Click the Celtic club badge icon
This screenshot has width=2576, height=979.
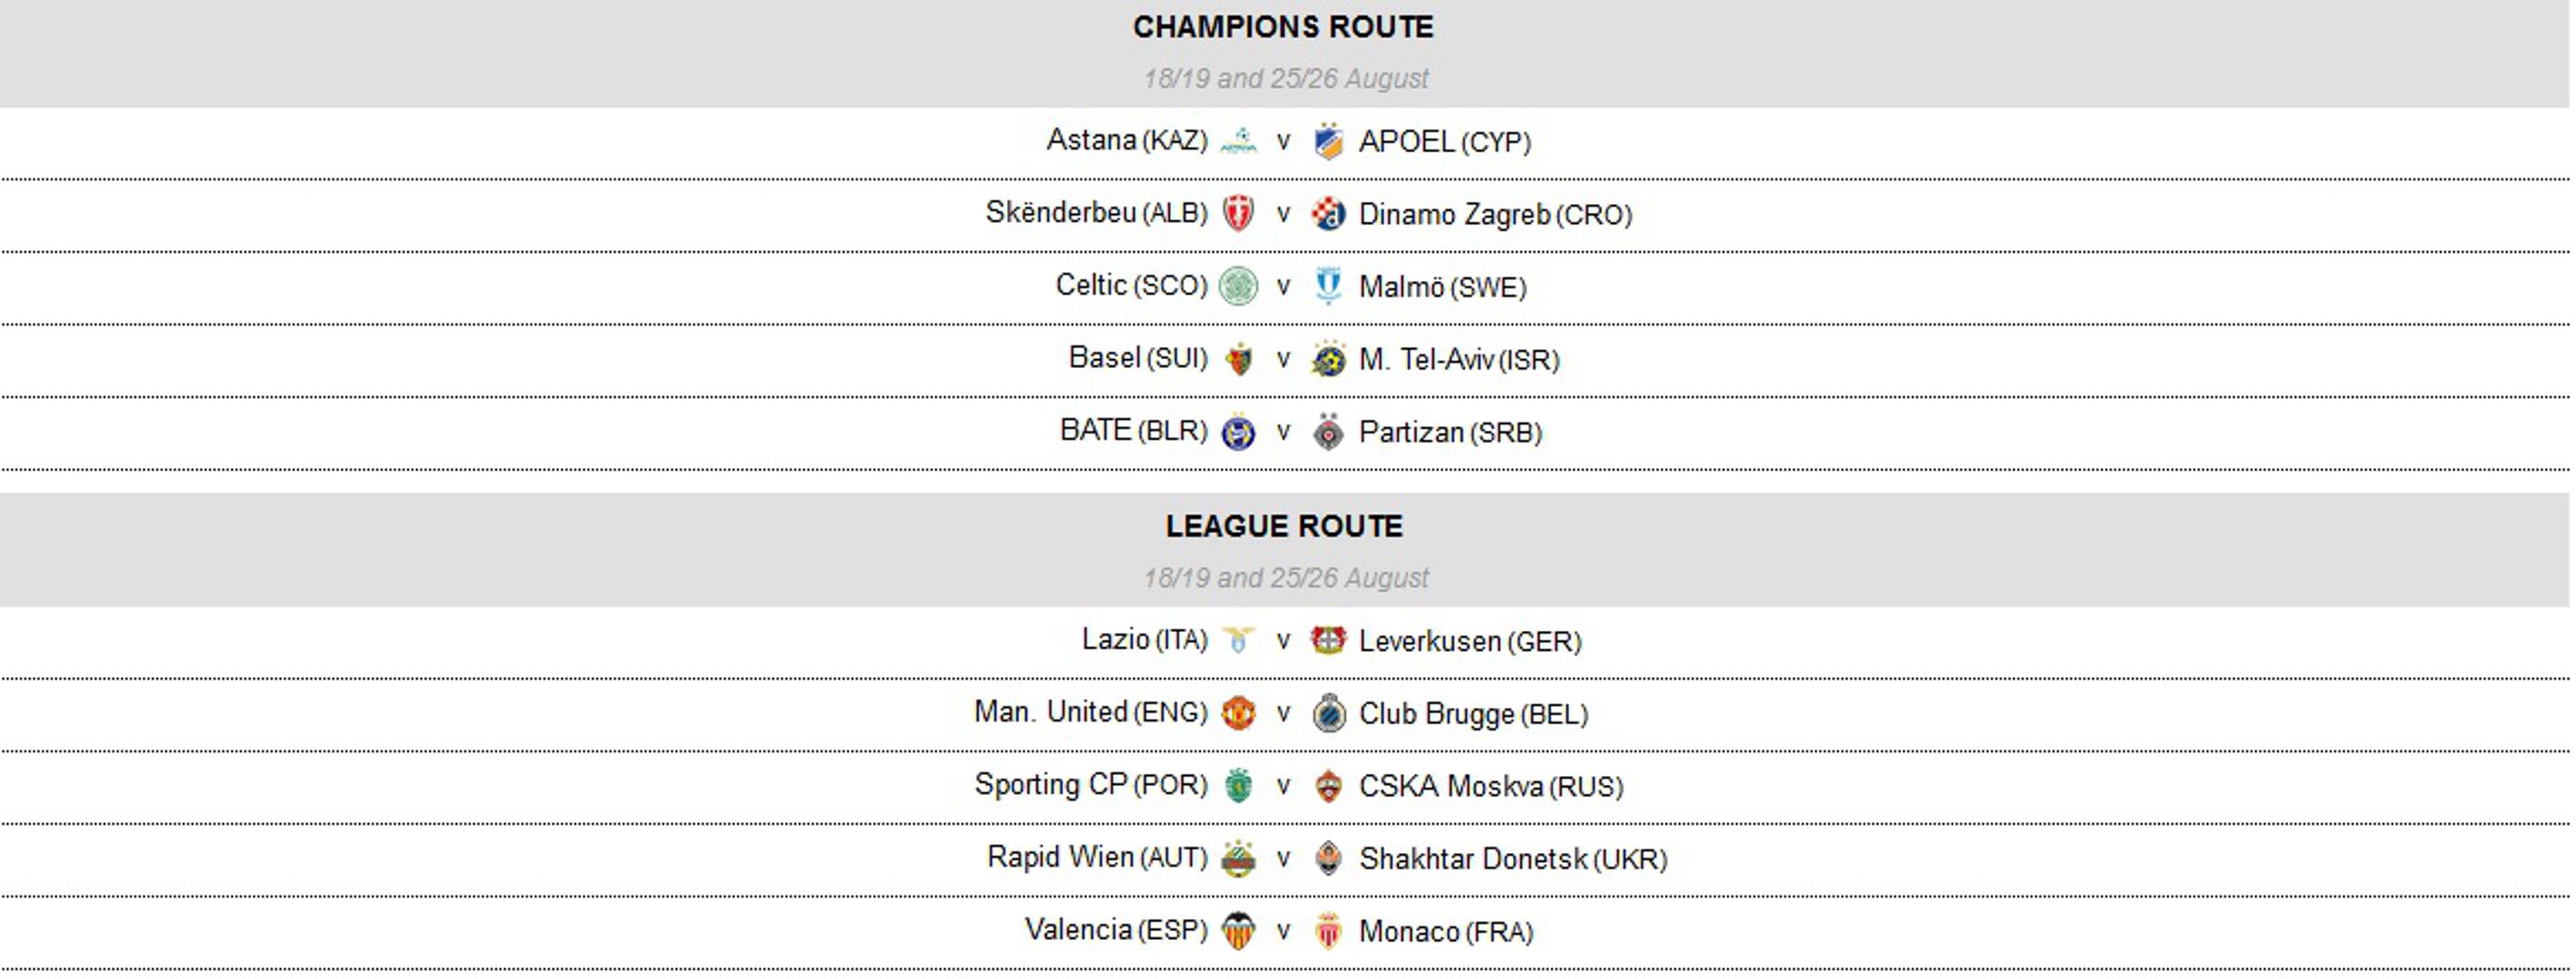click(x=1238, y=286)
